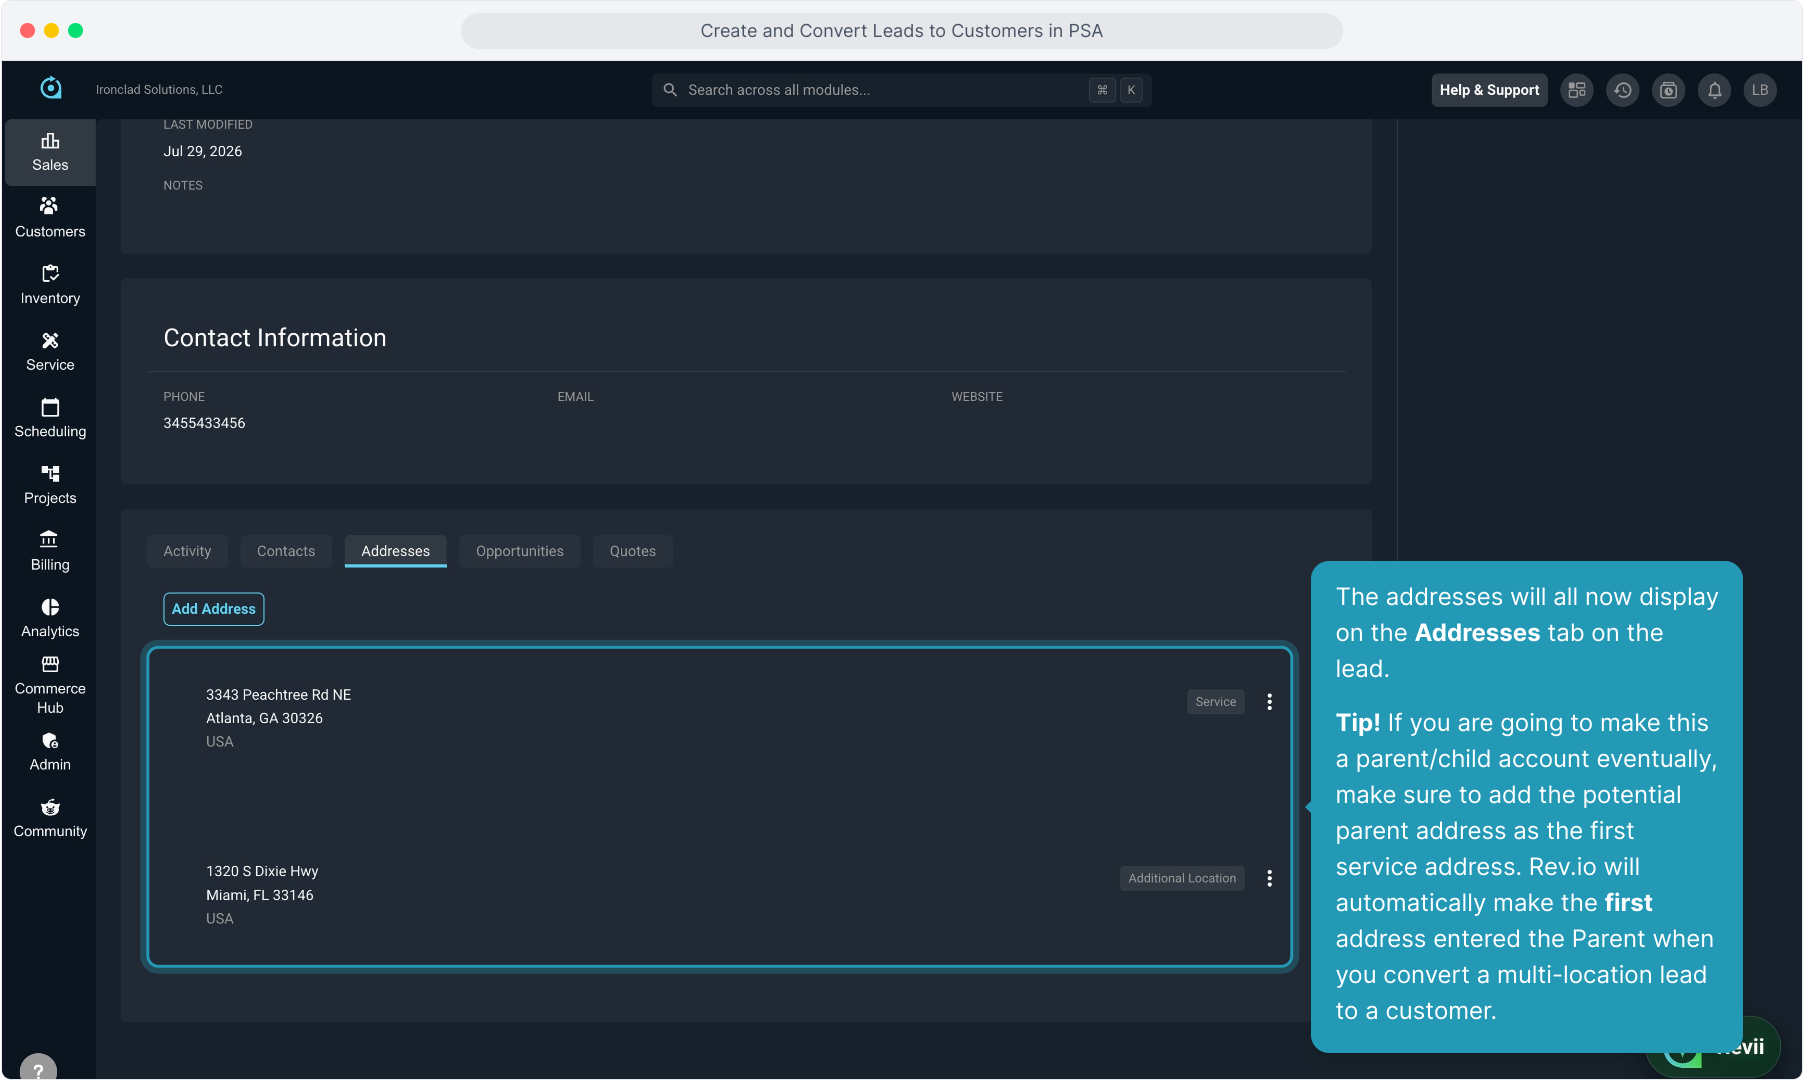Switch to the Contacts tab

coord(286,551)
